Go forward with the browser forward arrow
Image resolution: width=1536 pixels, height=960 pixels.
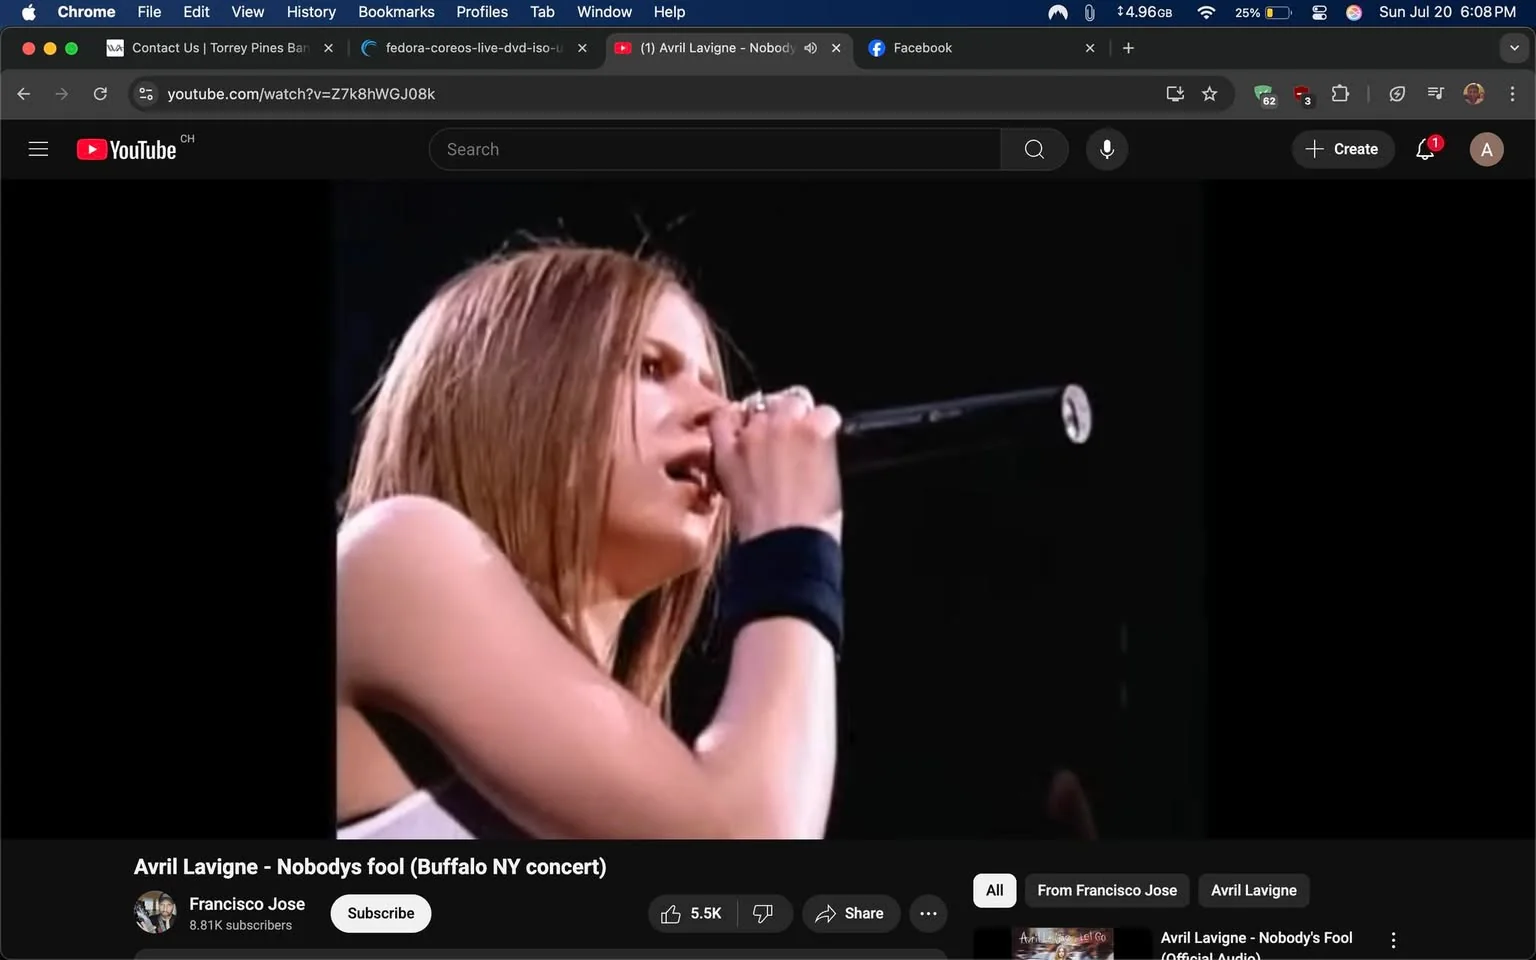click(62, 94)
